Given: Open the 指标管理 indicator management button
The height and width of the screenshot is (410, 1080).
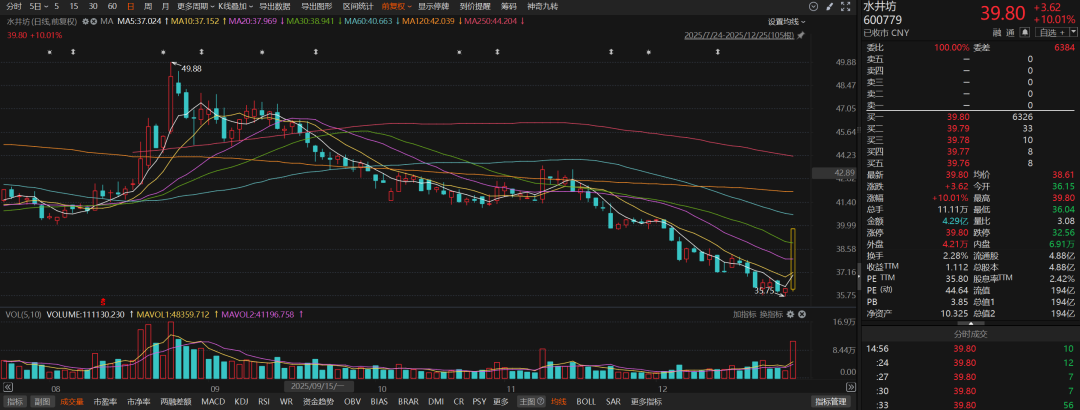Looking at the screenshot, I should [x=830, y=401].
